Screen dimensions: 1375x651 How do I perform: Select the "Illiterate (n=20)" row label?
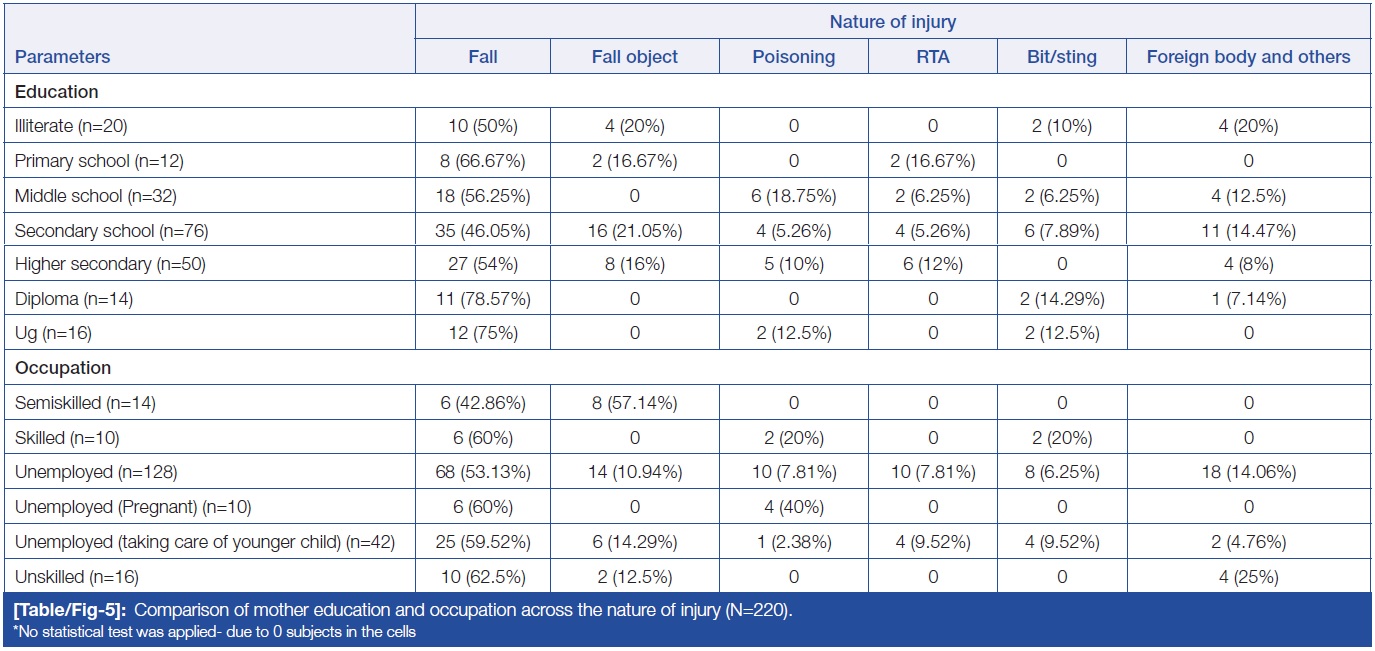pyautogui.click(x=71, y=126)
